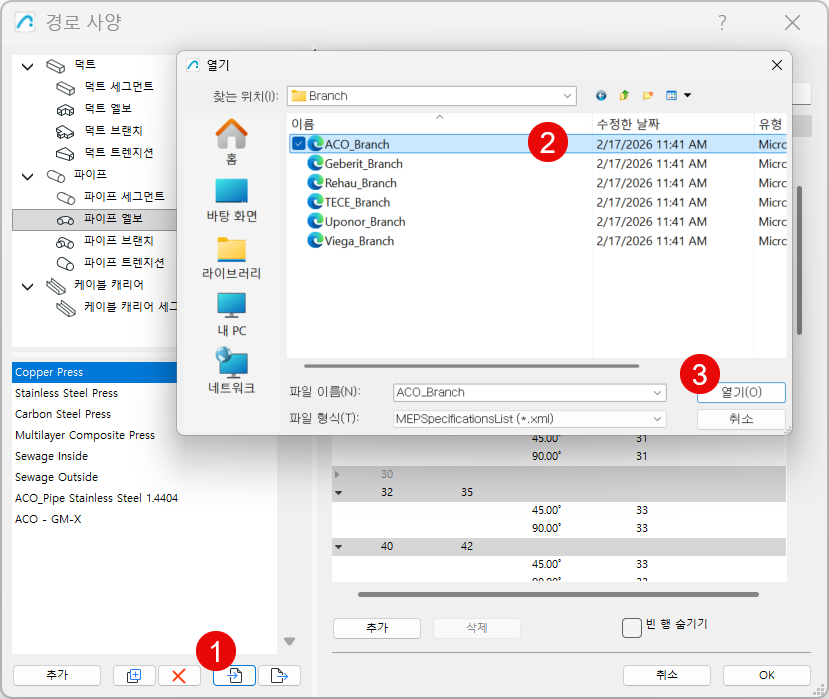
Task: Click the import specifications icon button
Action: click(x=234, y=675)
